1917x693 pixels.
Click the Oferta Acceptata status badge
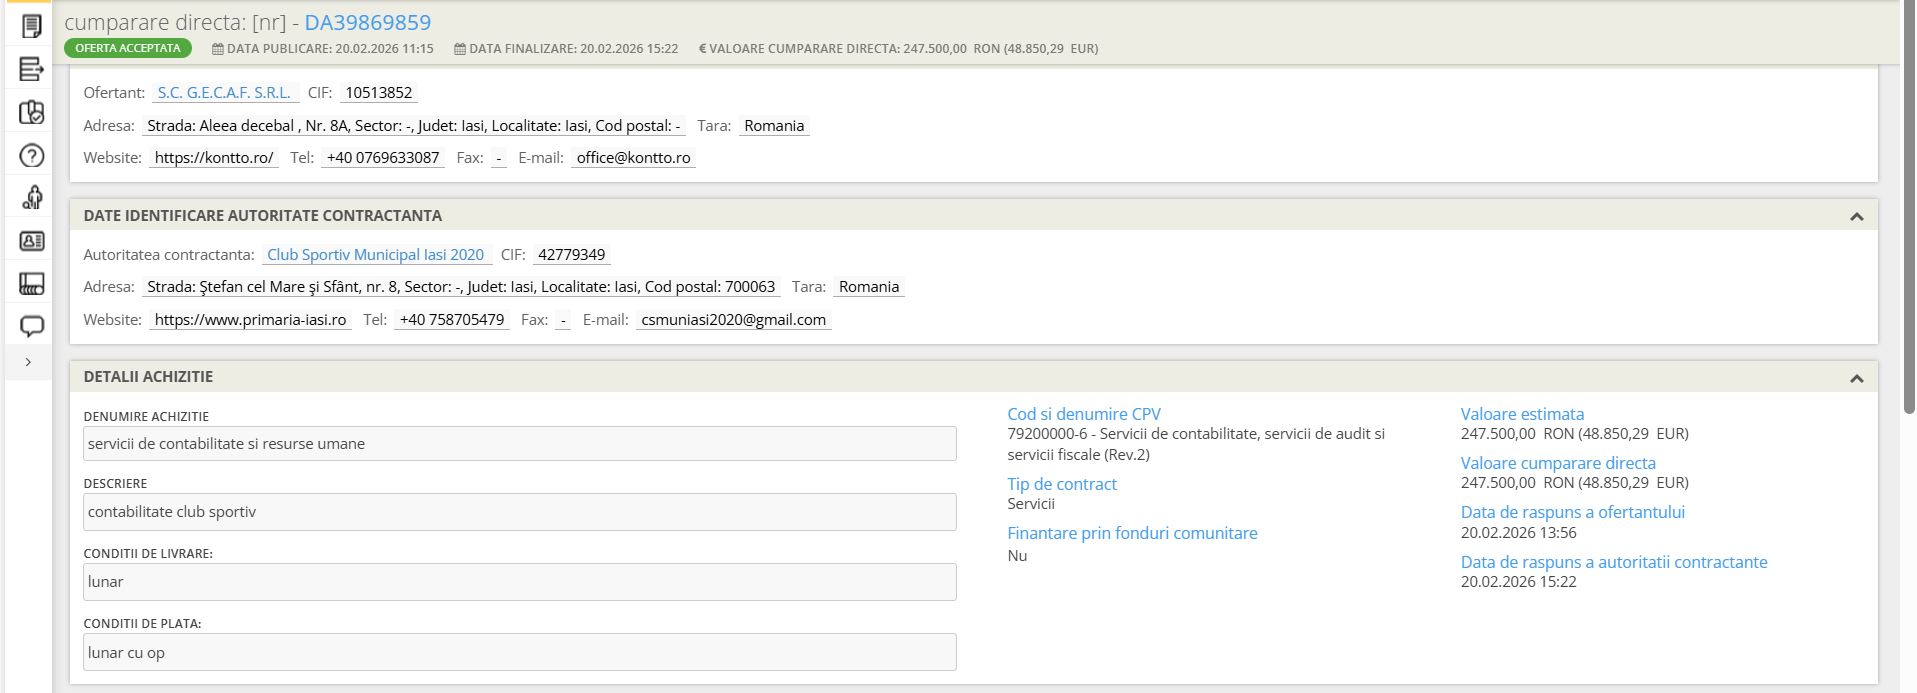point(128,48)
